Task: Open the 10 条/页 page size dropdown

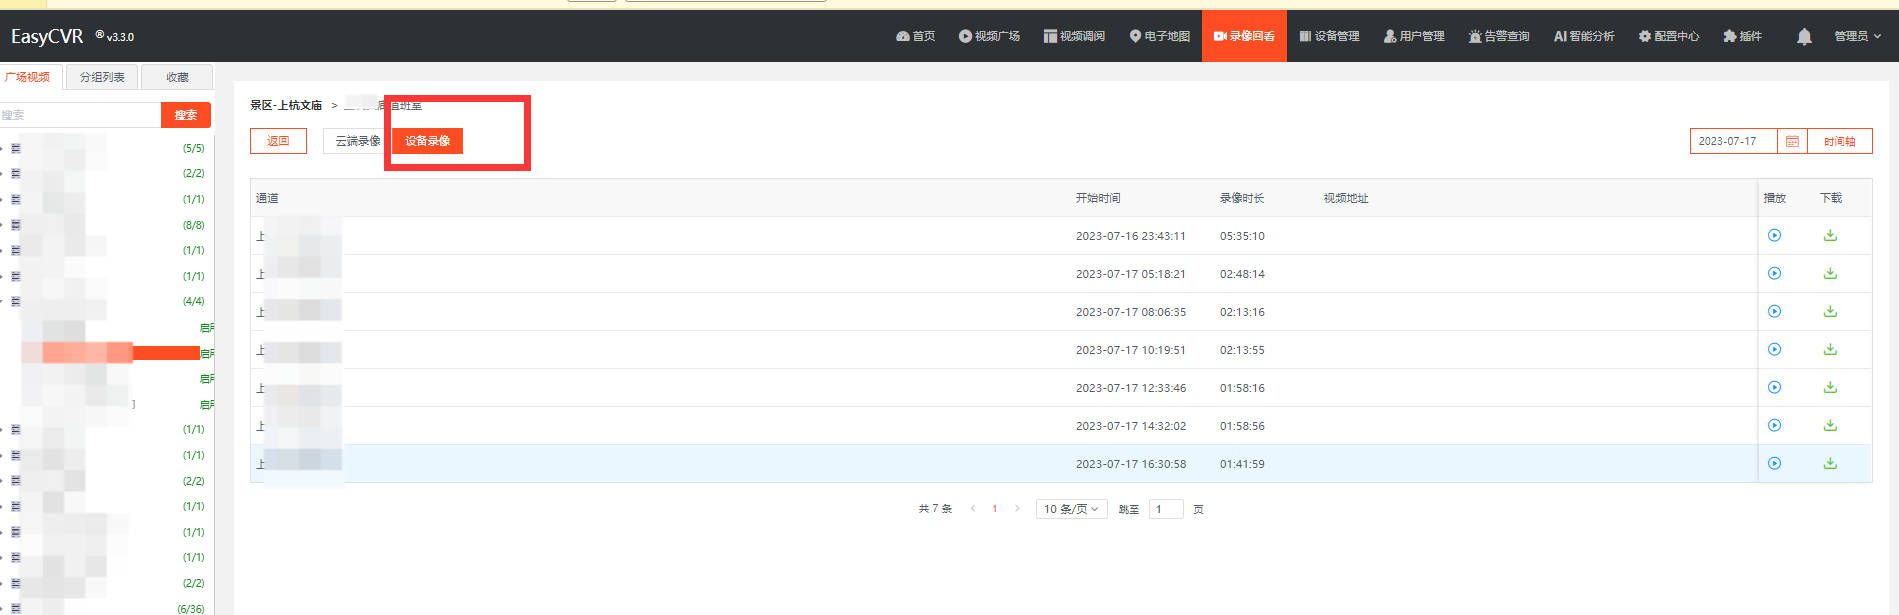Action: 1071,509
